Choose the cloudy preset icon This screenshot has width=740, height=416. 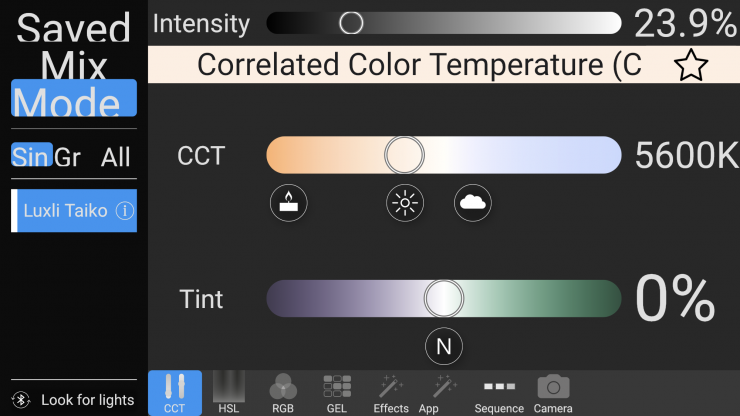coord(473,203)
